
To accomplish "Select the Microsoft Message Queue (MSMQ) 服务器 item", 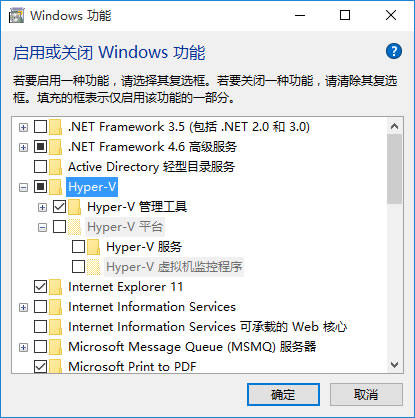I will (x=192, y=347).
